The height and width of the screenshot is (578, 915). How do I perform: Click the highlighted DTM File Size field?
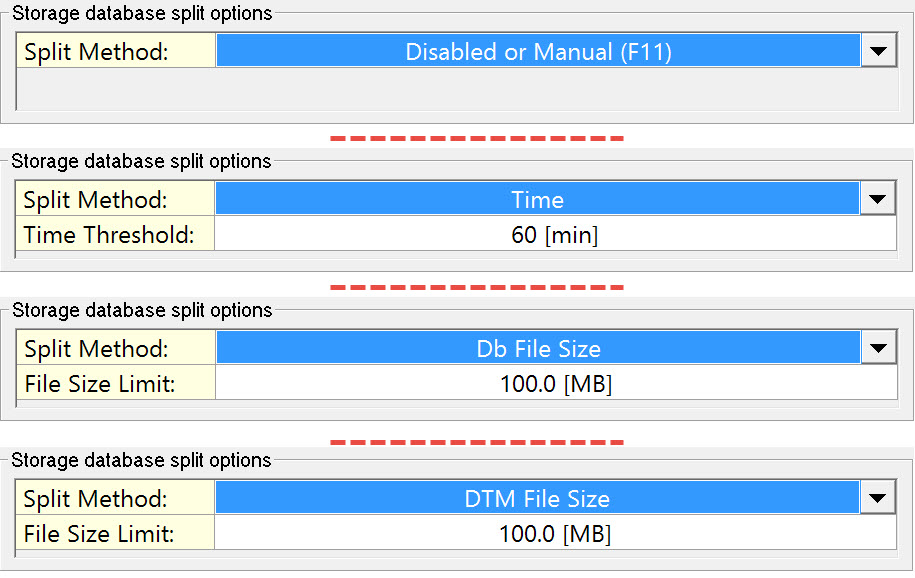(538, 498)
